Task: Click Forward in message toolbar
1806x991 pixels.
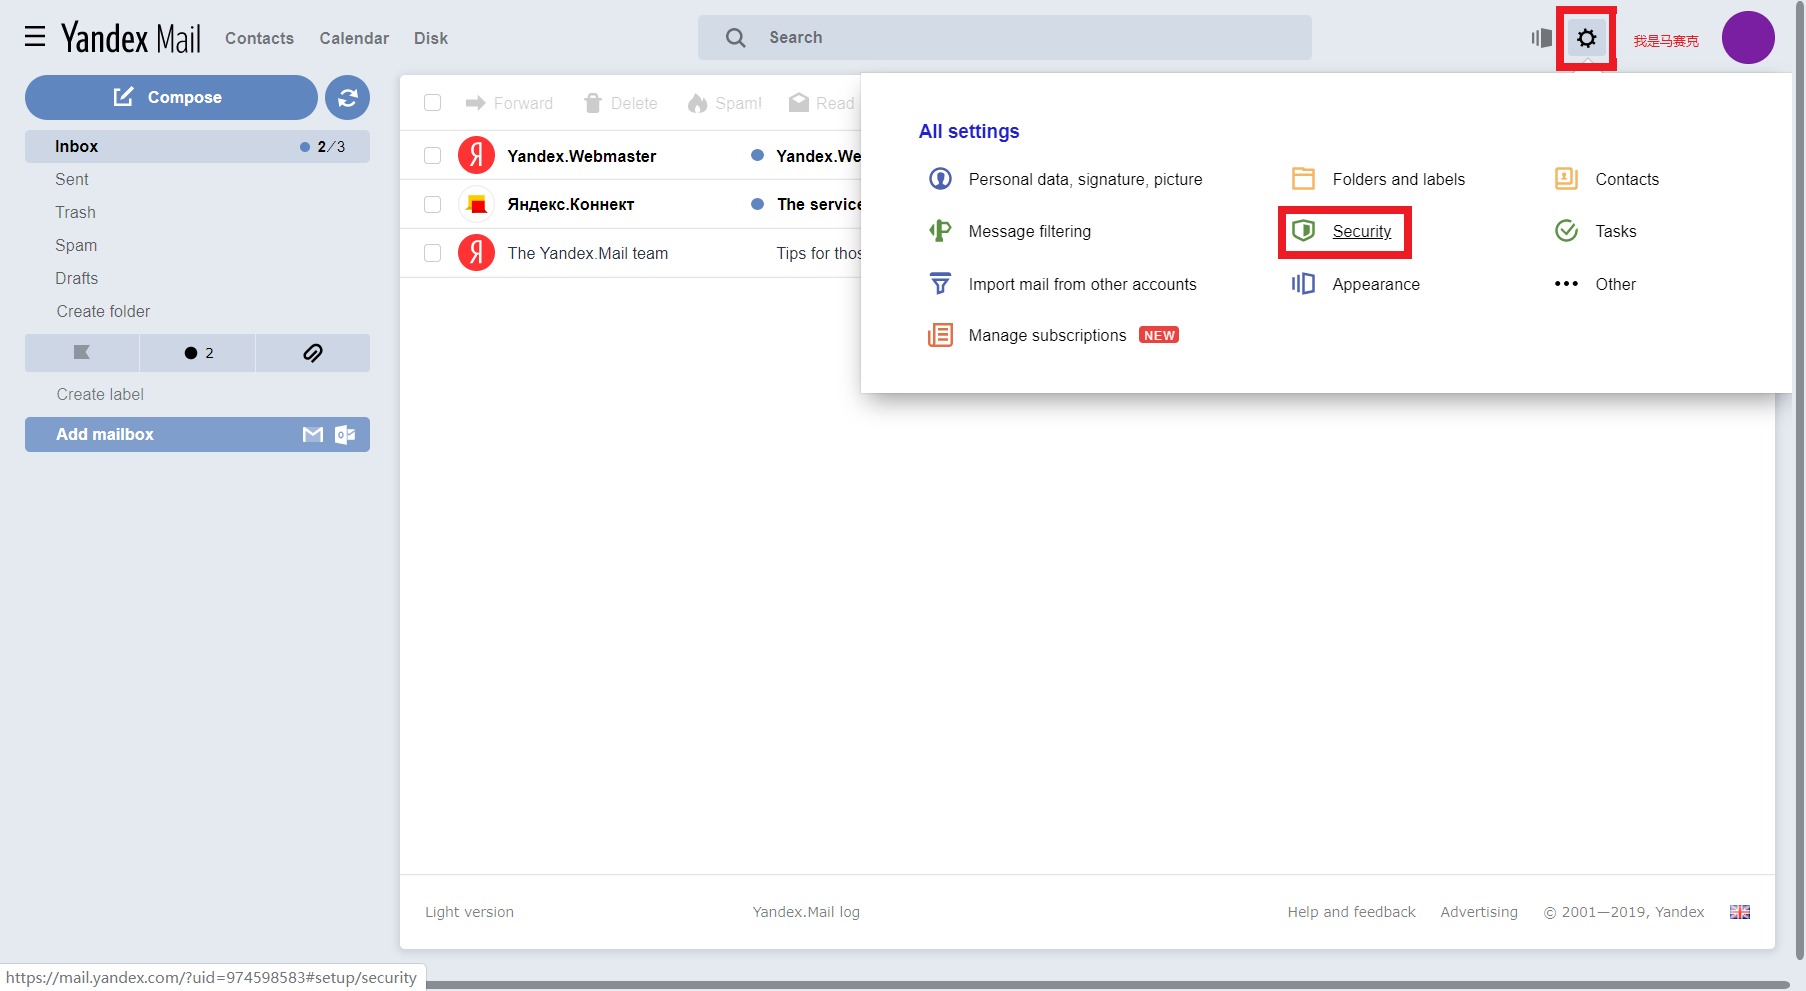Action: point(509,103)
